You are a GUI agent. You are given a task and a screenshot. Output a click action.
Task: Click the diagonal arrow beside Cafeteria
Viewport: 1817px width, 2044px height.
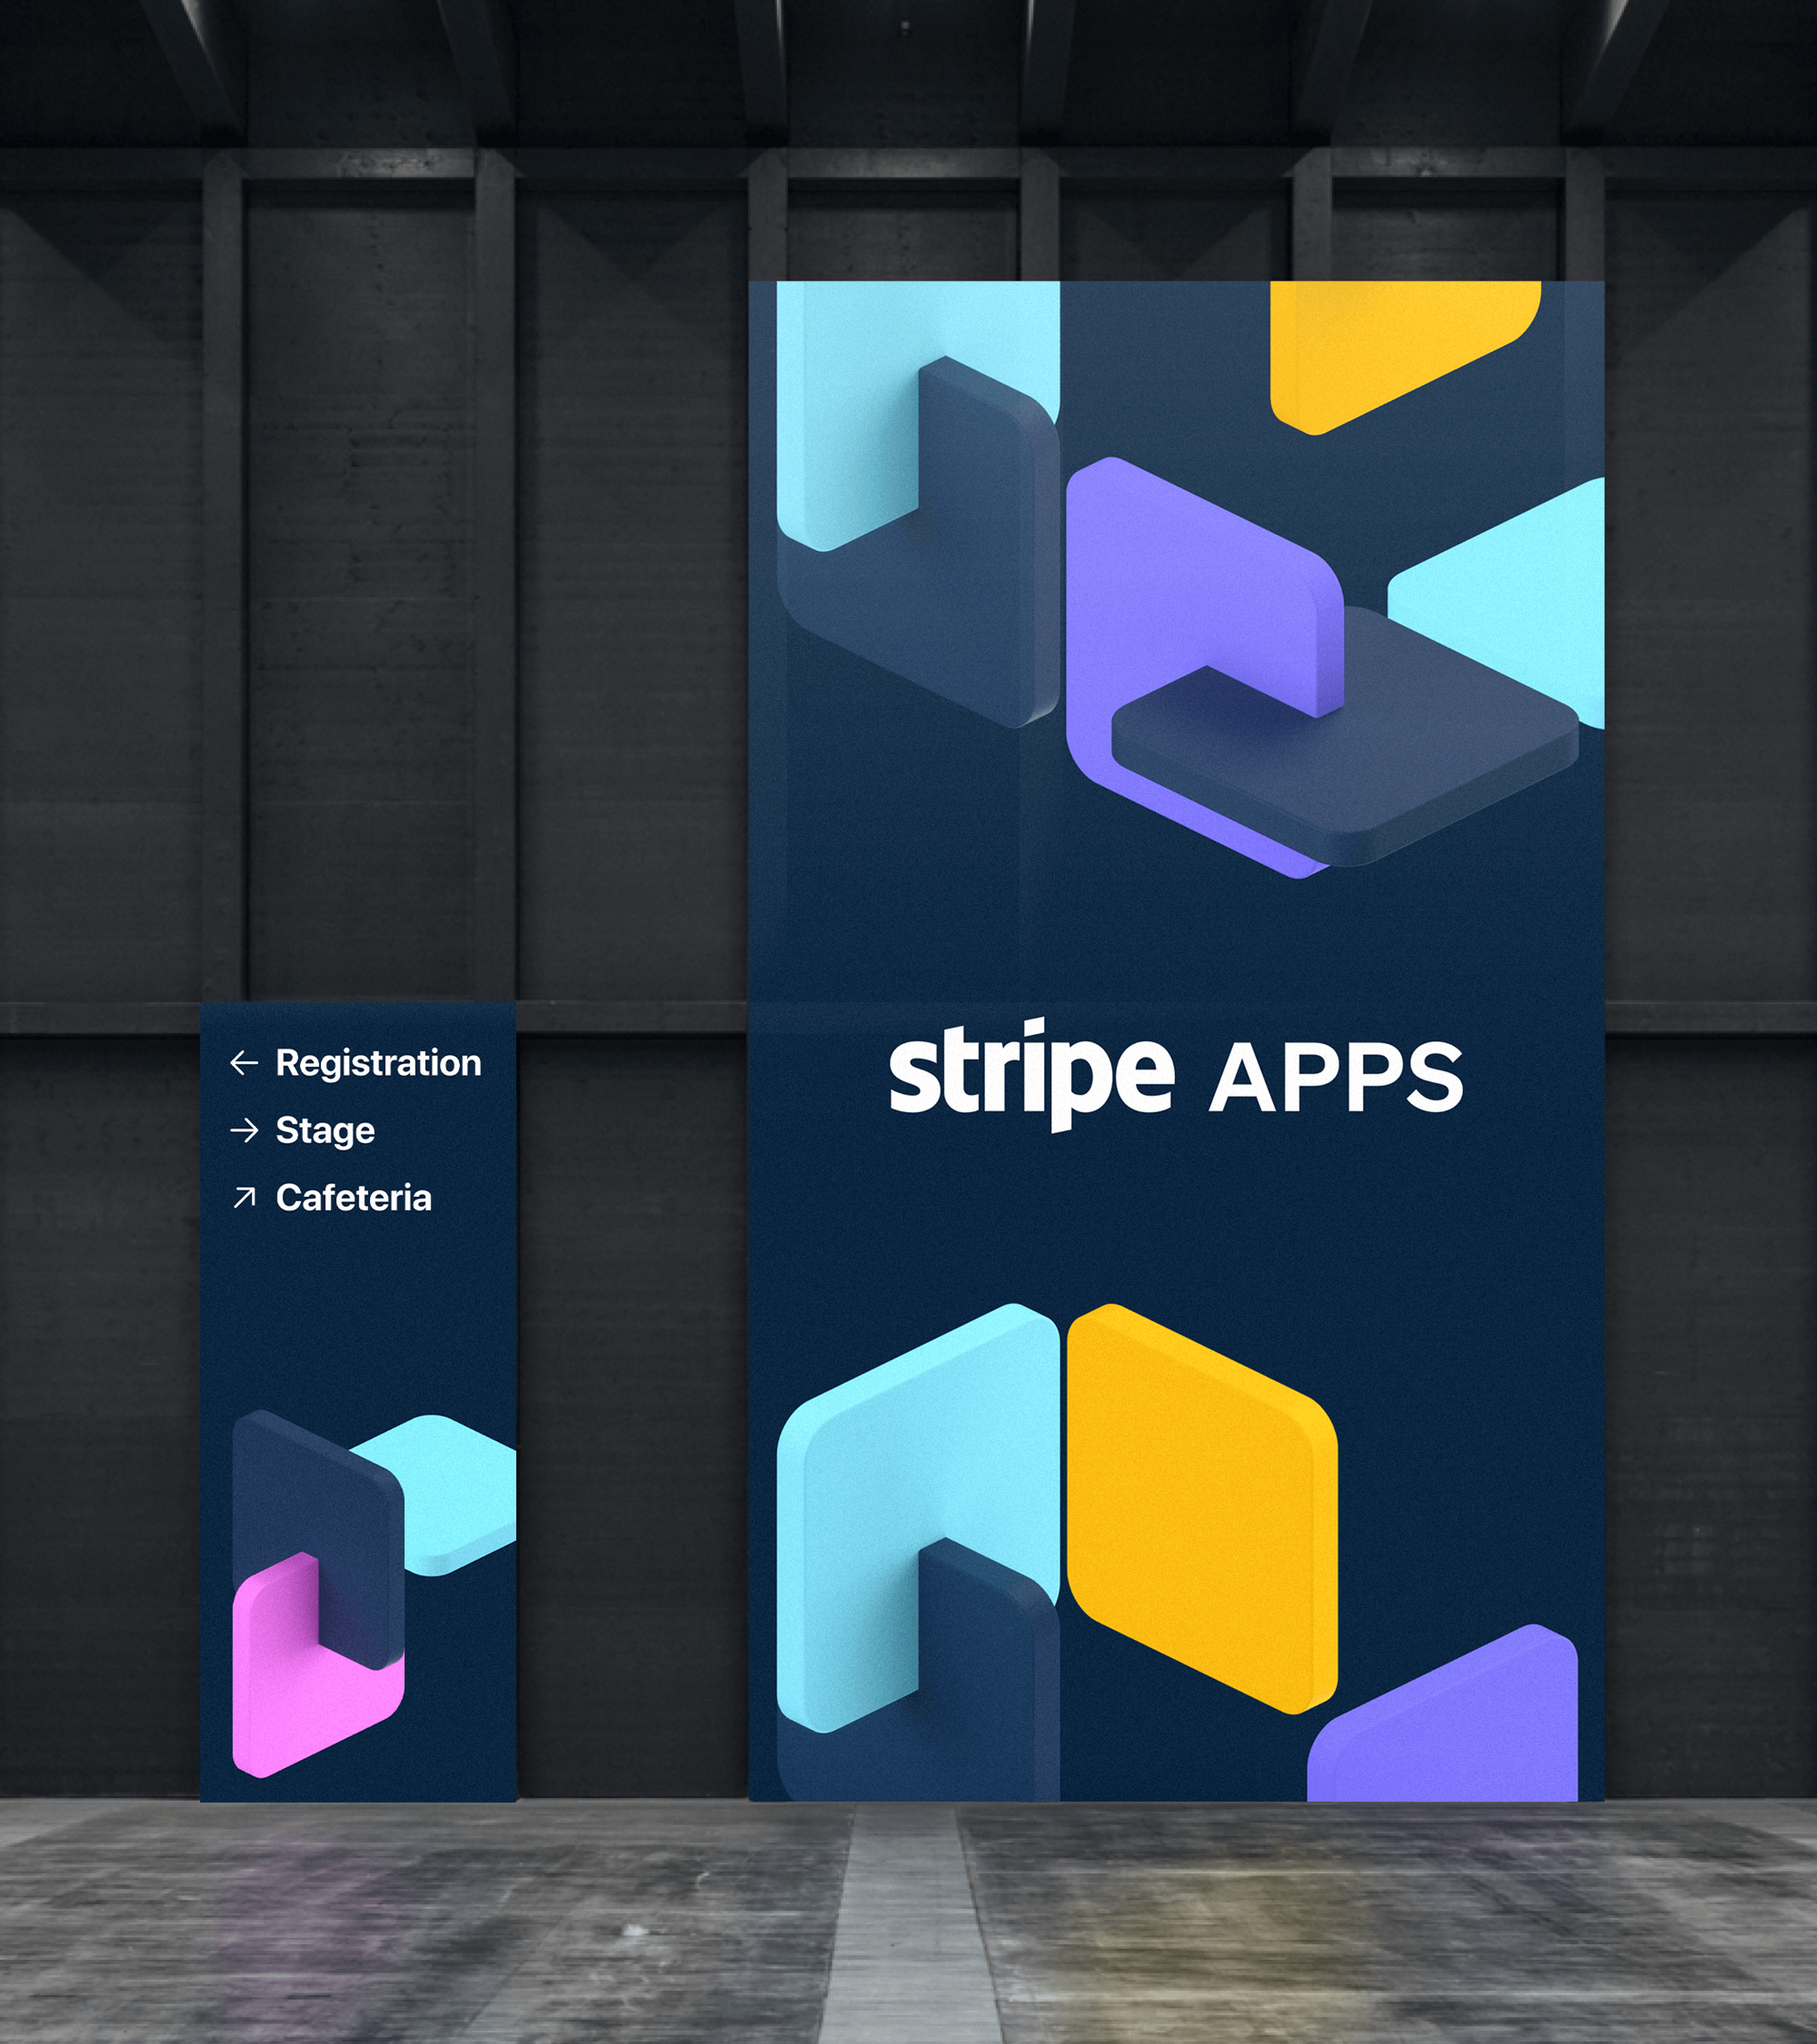point(244,1197)
